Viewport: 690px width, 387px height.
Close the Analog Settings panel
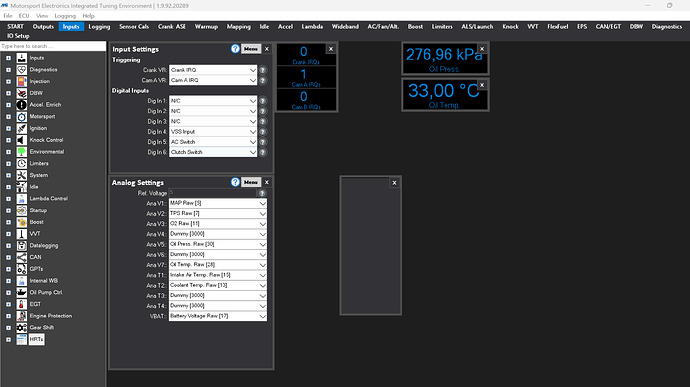click(x=267, y=182)
